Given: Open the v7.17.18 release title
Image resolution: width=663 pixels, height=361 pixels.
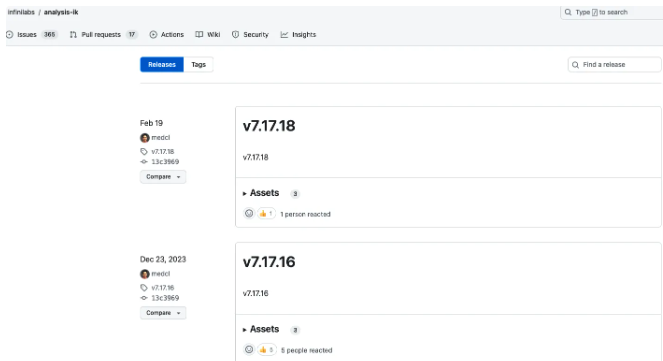Looking at the screenshot, I should pyautogui.click(x=269, y=126).
